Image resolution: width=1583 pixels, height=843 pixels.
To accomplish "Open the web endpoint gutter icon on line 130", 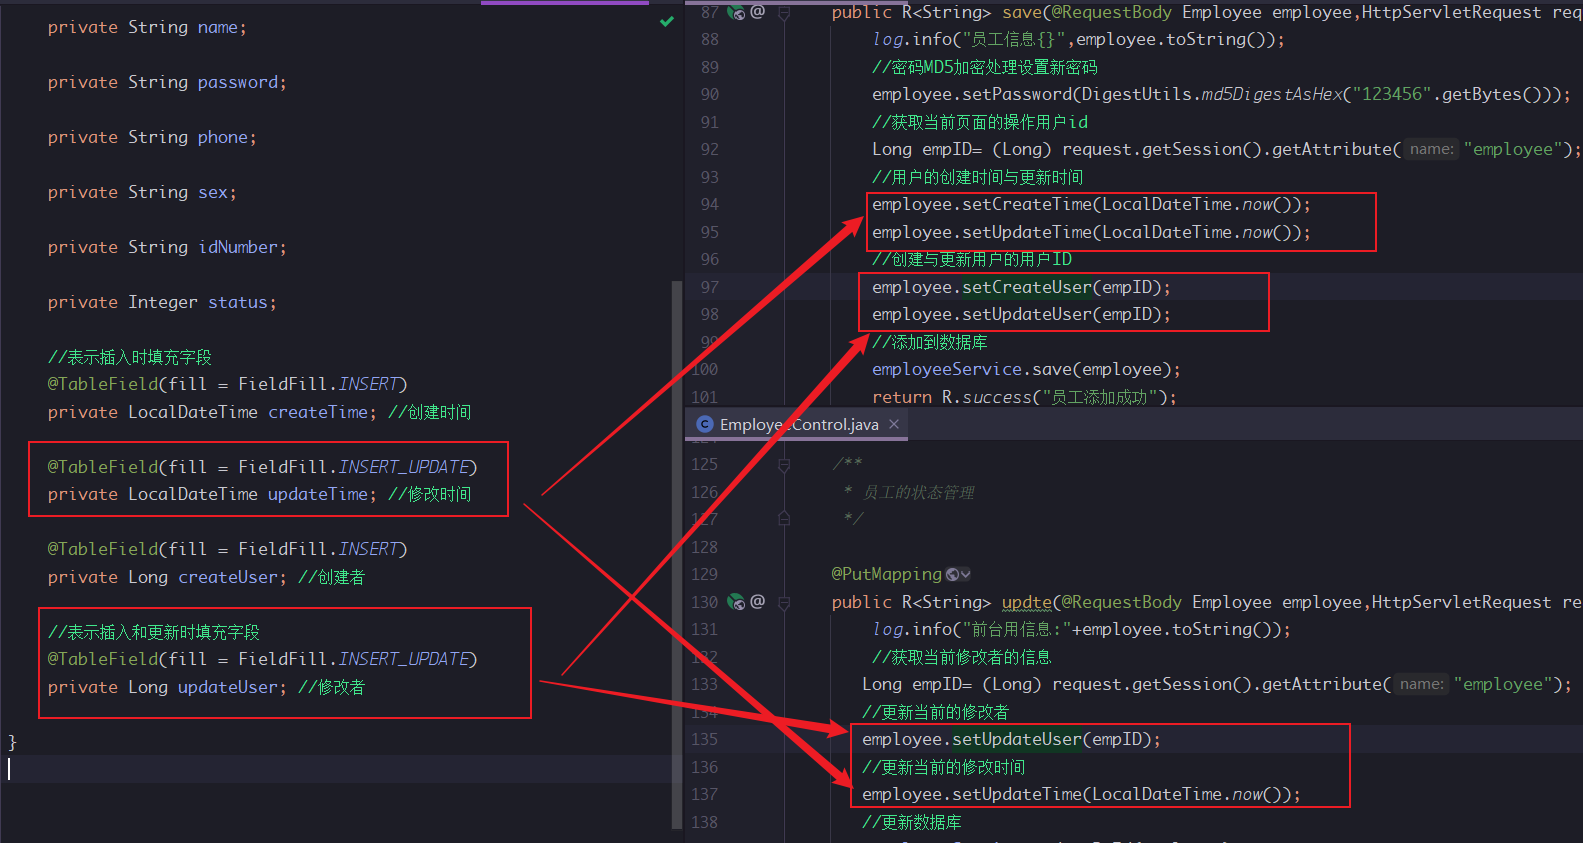I will tap(736, 602).
